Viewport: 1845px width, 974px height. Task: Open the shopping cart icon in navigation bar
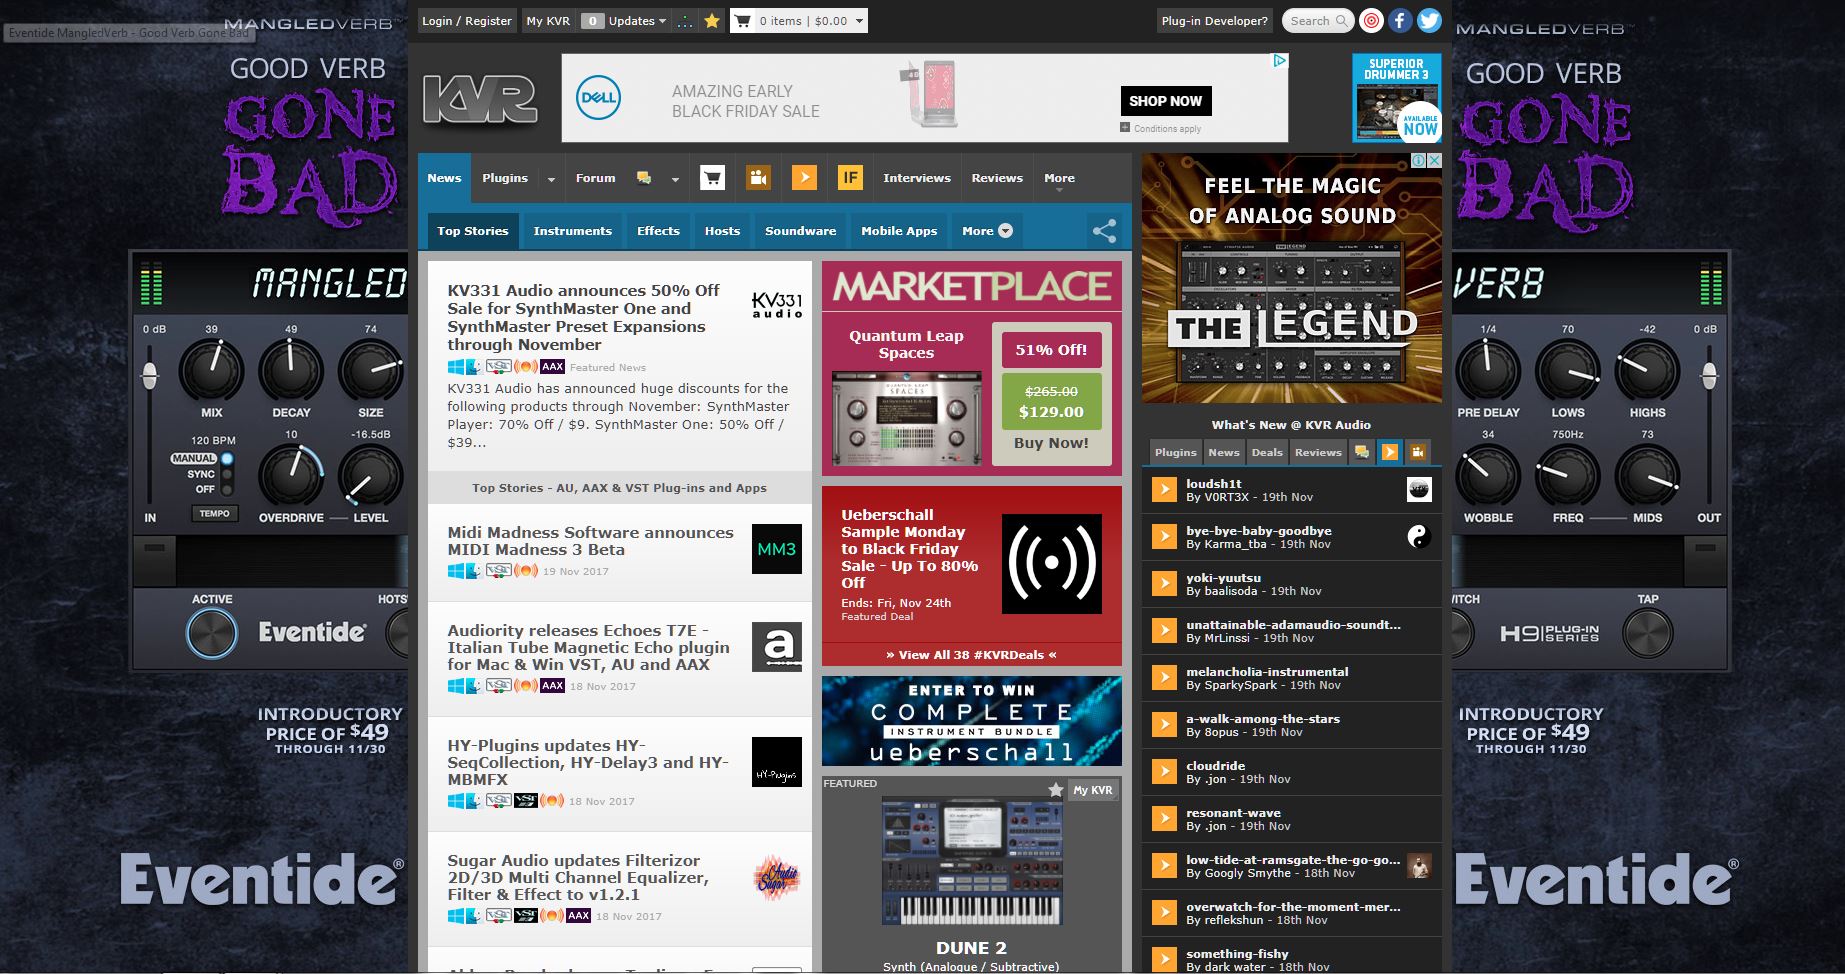[x=712, y=178]
